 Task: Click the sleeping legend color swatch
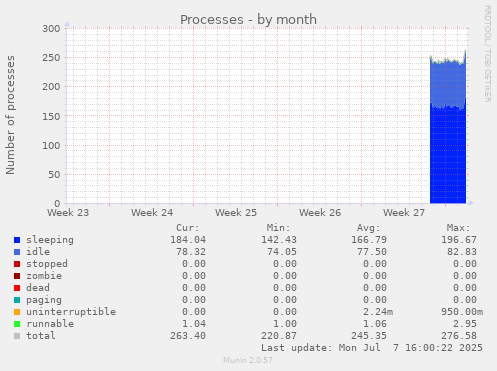tap(17, 240)
